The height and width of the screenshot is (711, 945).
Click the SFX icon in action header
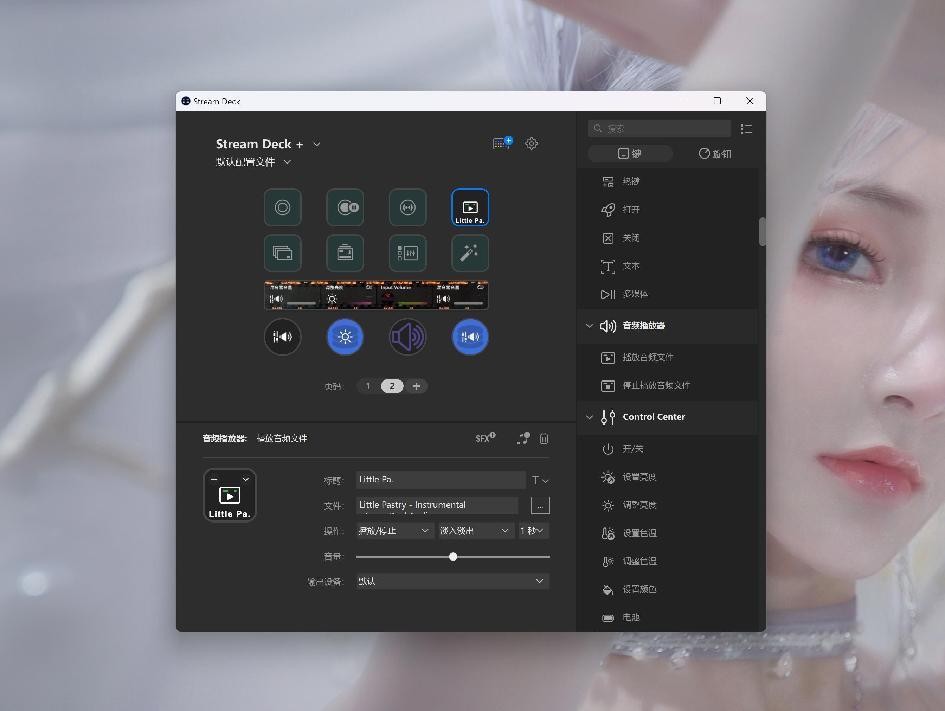pyautogui.click(x=485, y=438)
